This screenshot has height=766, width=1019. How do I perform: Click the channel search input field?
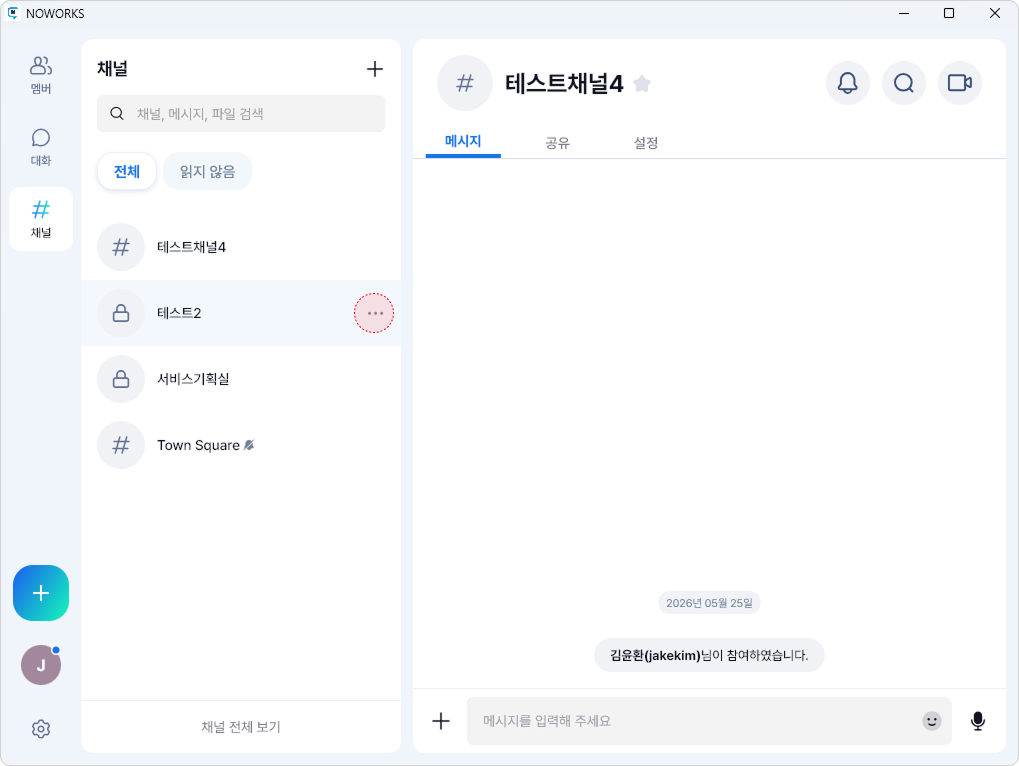(x=240, y=114)
